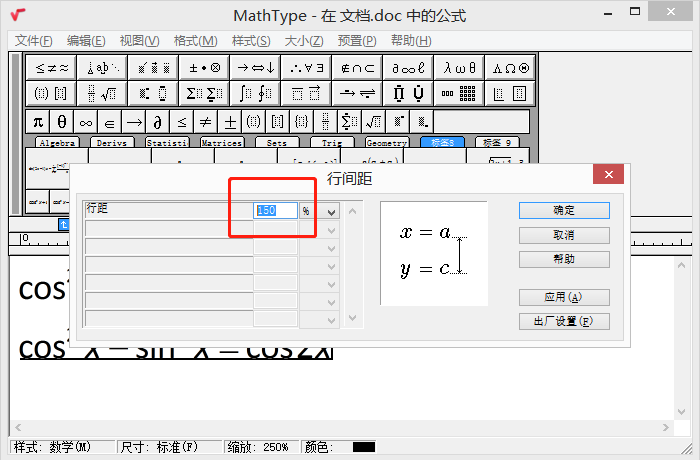Open the % unit dropdown for 行距
700x460 pixels.
[x=331, y=211]
